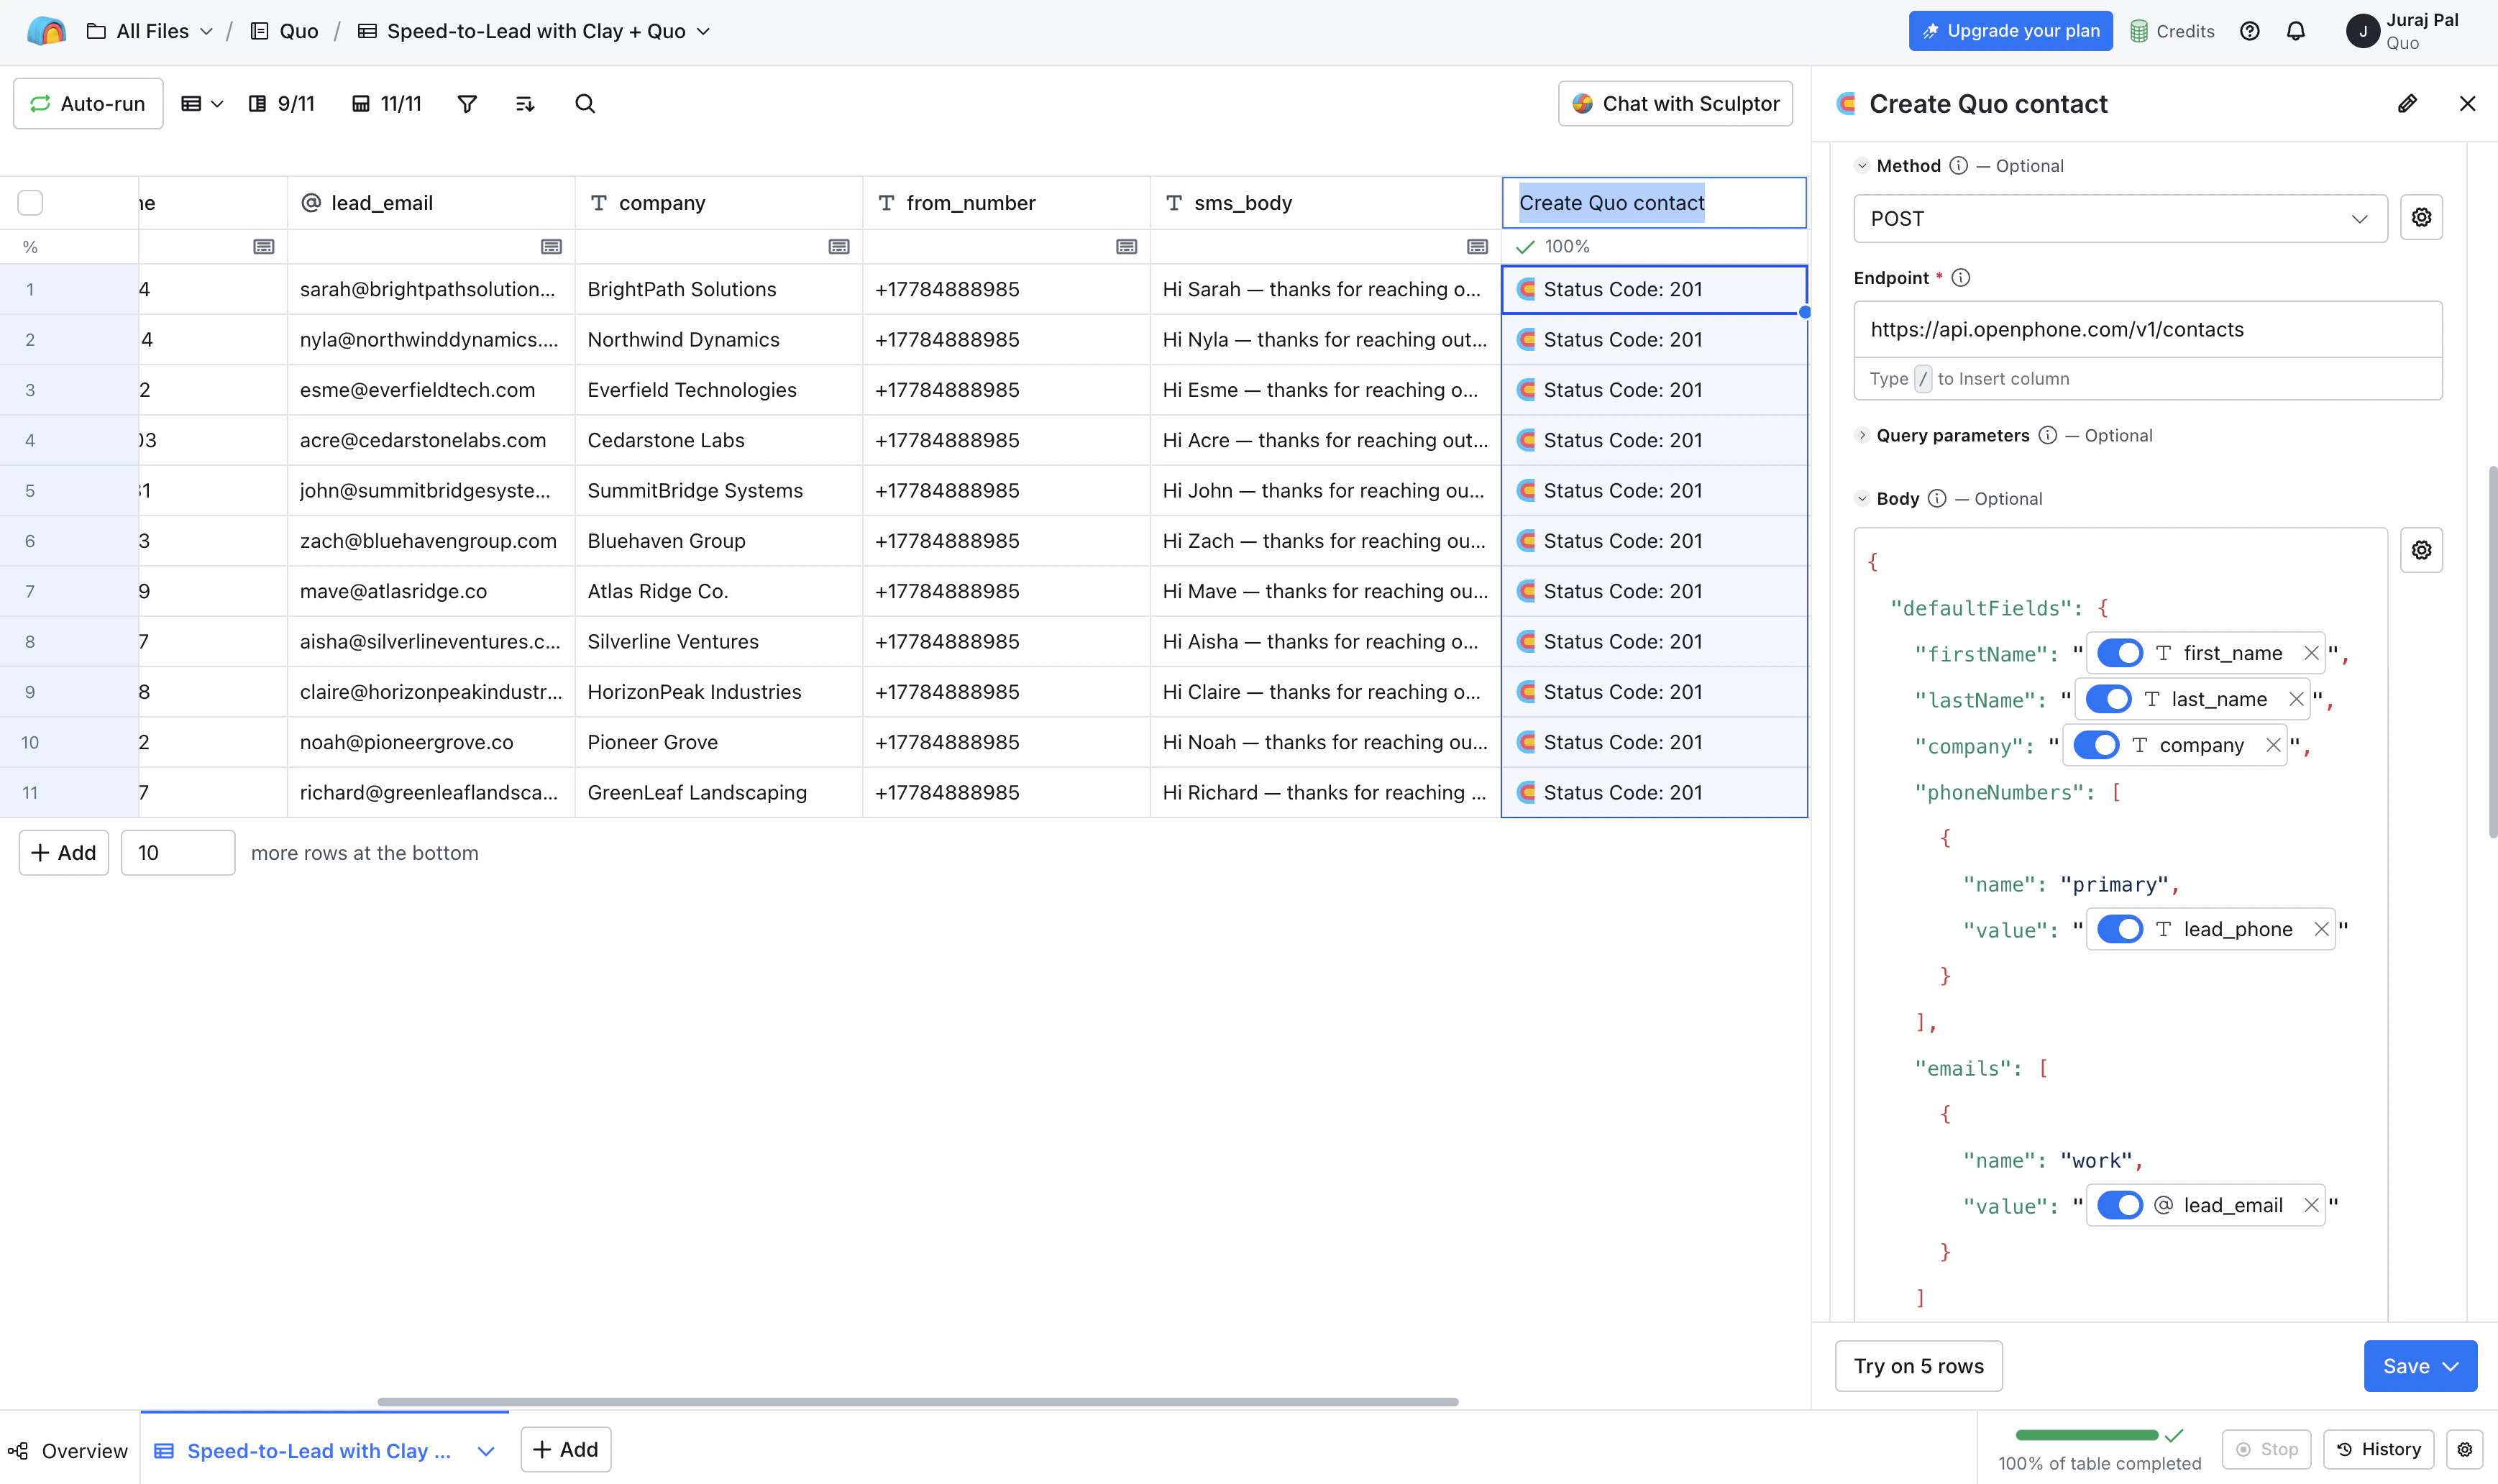Switch to the Overview tab
The image size is (2498, 1484).
point(68,1450)
